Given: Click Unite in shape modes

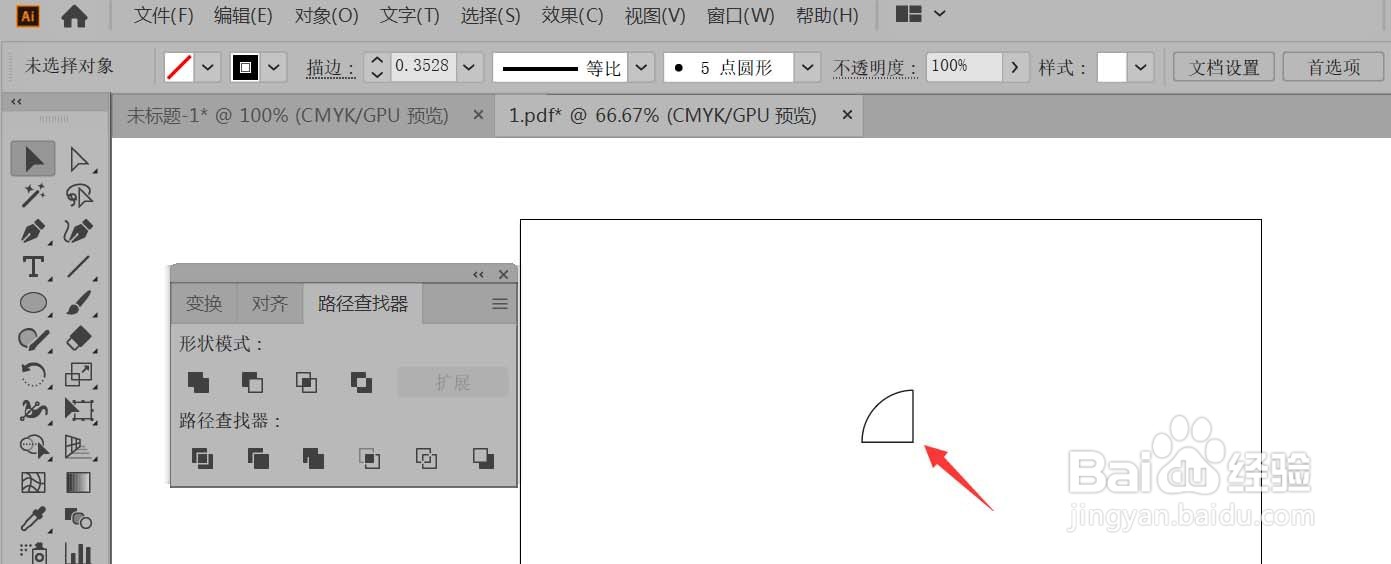Looking at the screenshot, I should [198, 382].
